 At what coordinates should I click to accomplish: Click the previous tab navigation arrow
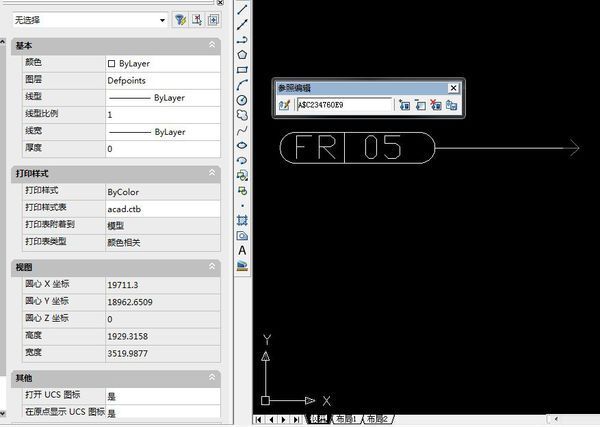point(271,420)
